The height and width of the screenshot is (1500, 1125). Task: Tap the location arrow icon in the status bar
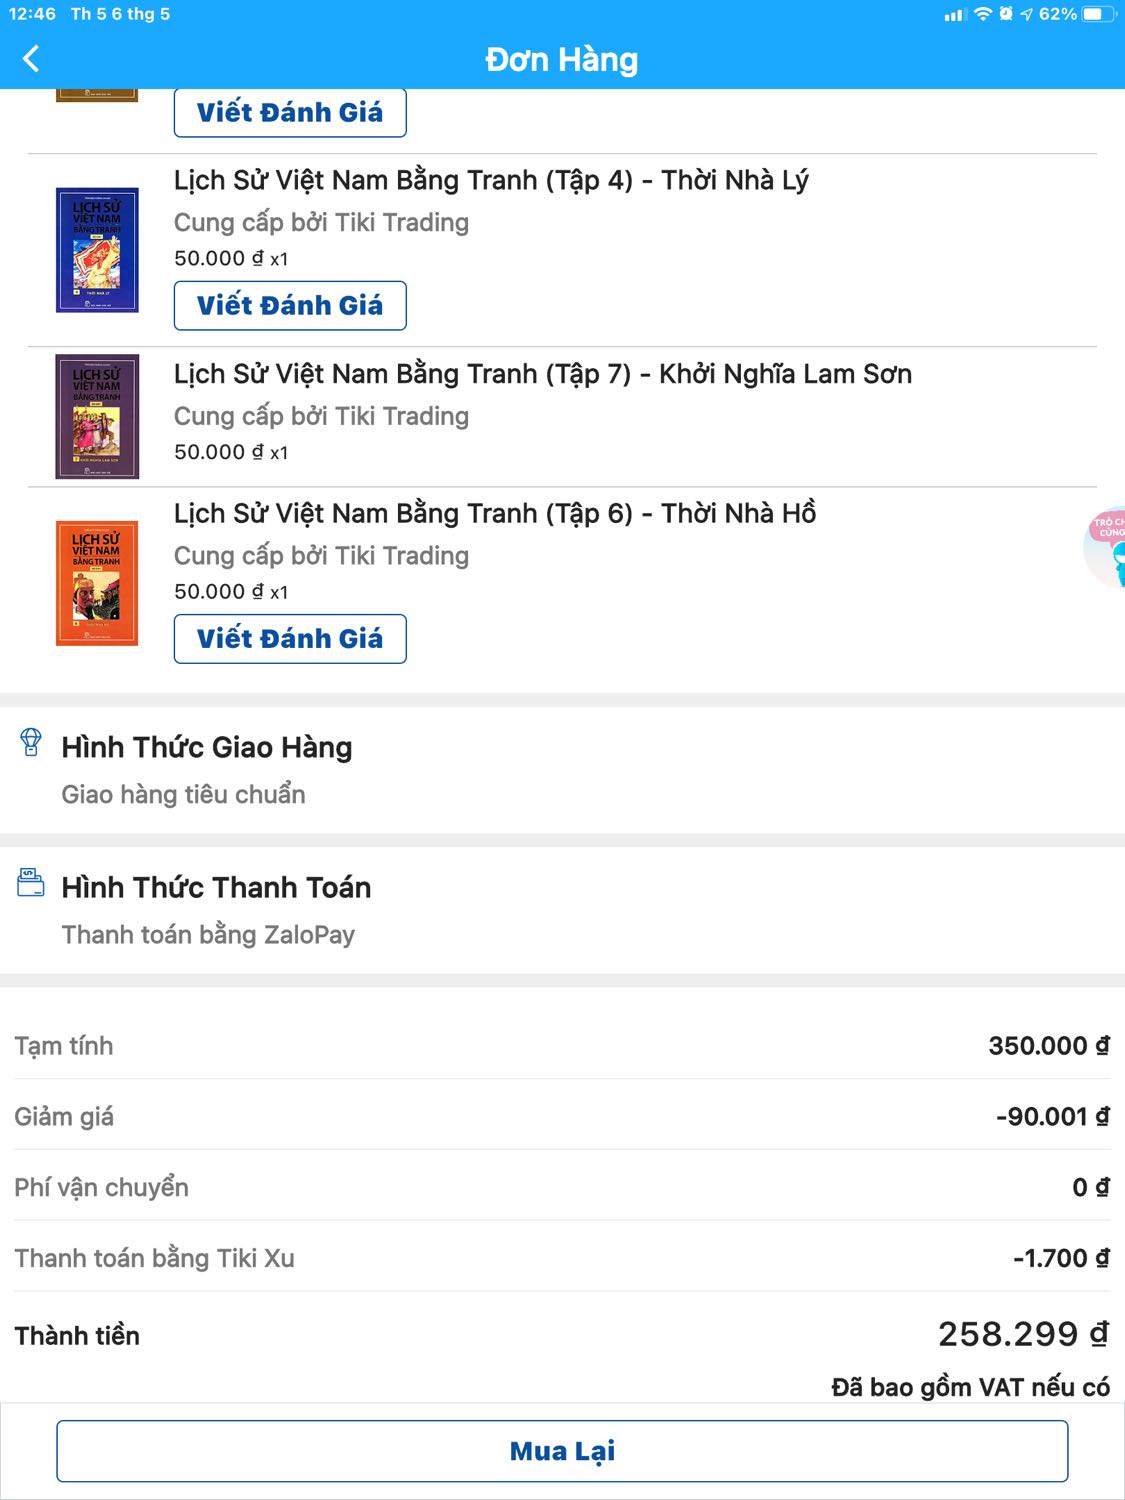(1028, 13)
